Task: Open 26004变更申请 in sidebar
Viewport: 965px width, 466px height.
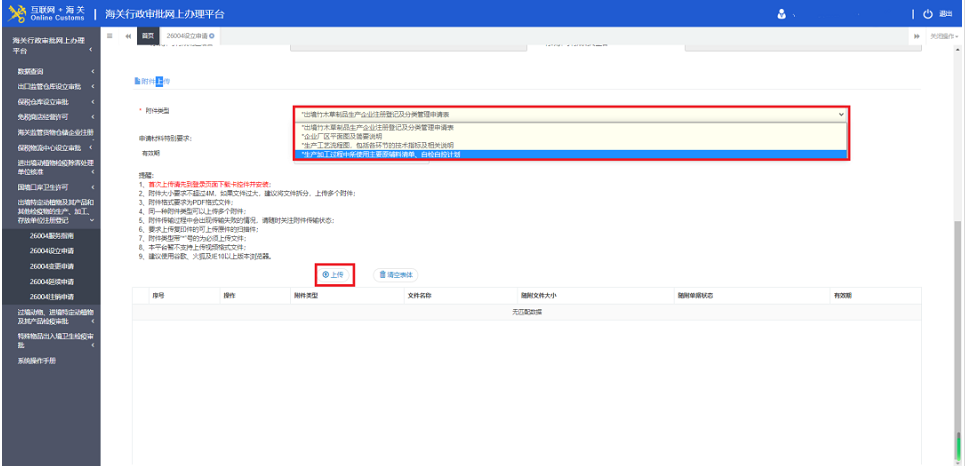Action: coord(53,267)
